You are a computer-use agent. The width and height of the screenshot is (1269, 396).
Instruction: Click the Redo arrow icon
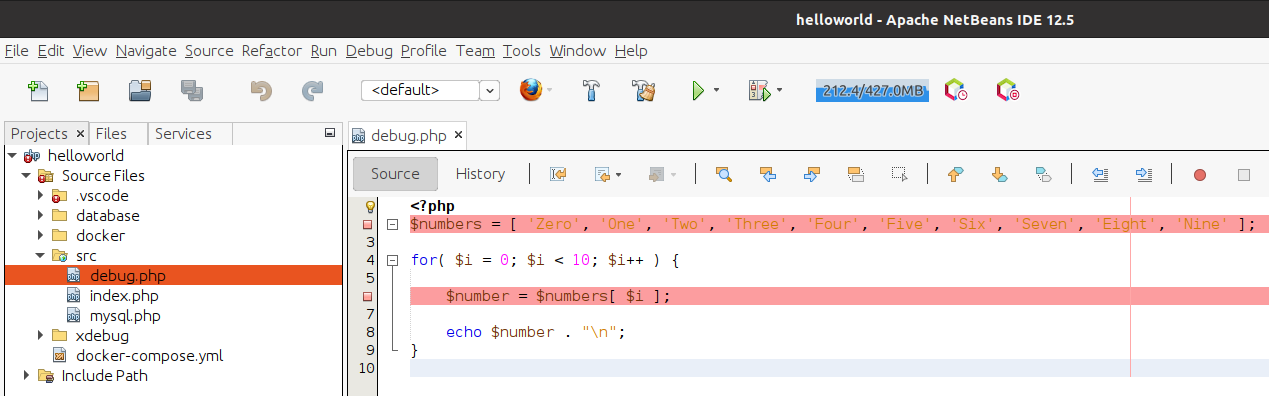click(x=312, y=91)
